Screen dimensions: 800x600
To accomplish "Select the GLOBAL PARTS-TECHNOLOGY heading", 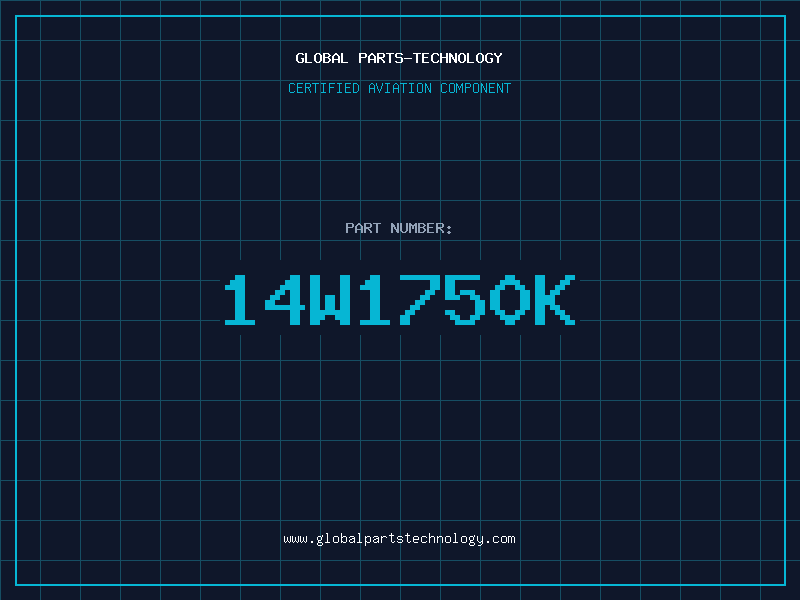I will tap(399, 58).
